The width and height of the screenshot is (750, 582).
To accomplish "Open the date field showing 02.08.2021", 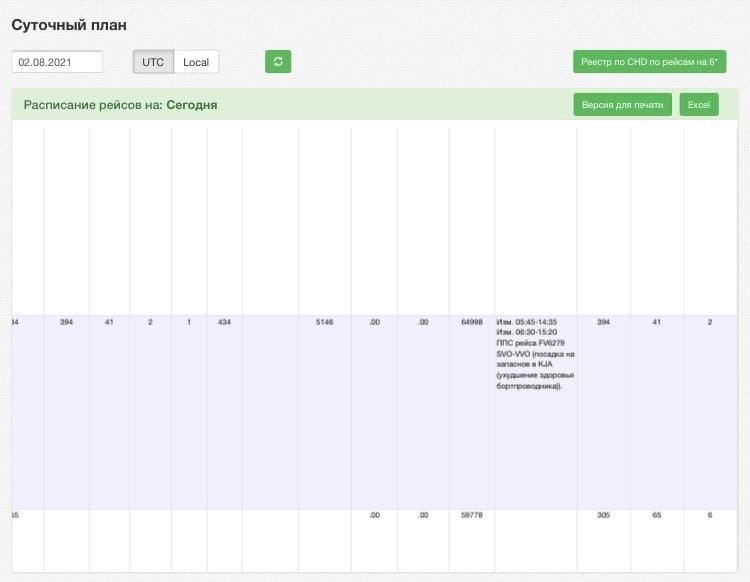I will (57, 62).
